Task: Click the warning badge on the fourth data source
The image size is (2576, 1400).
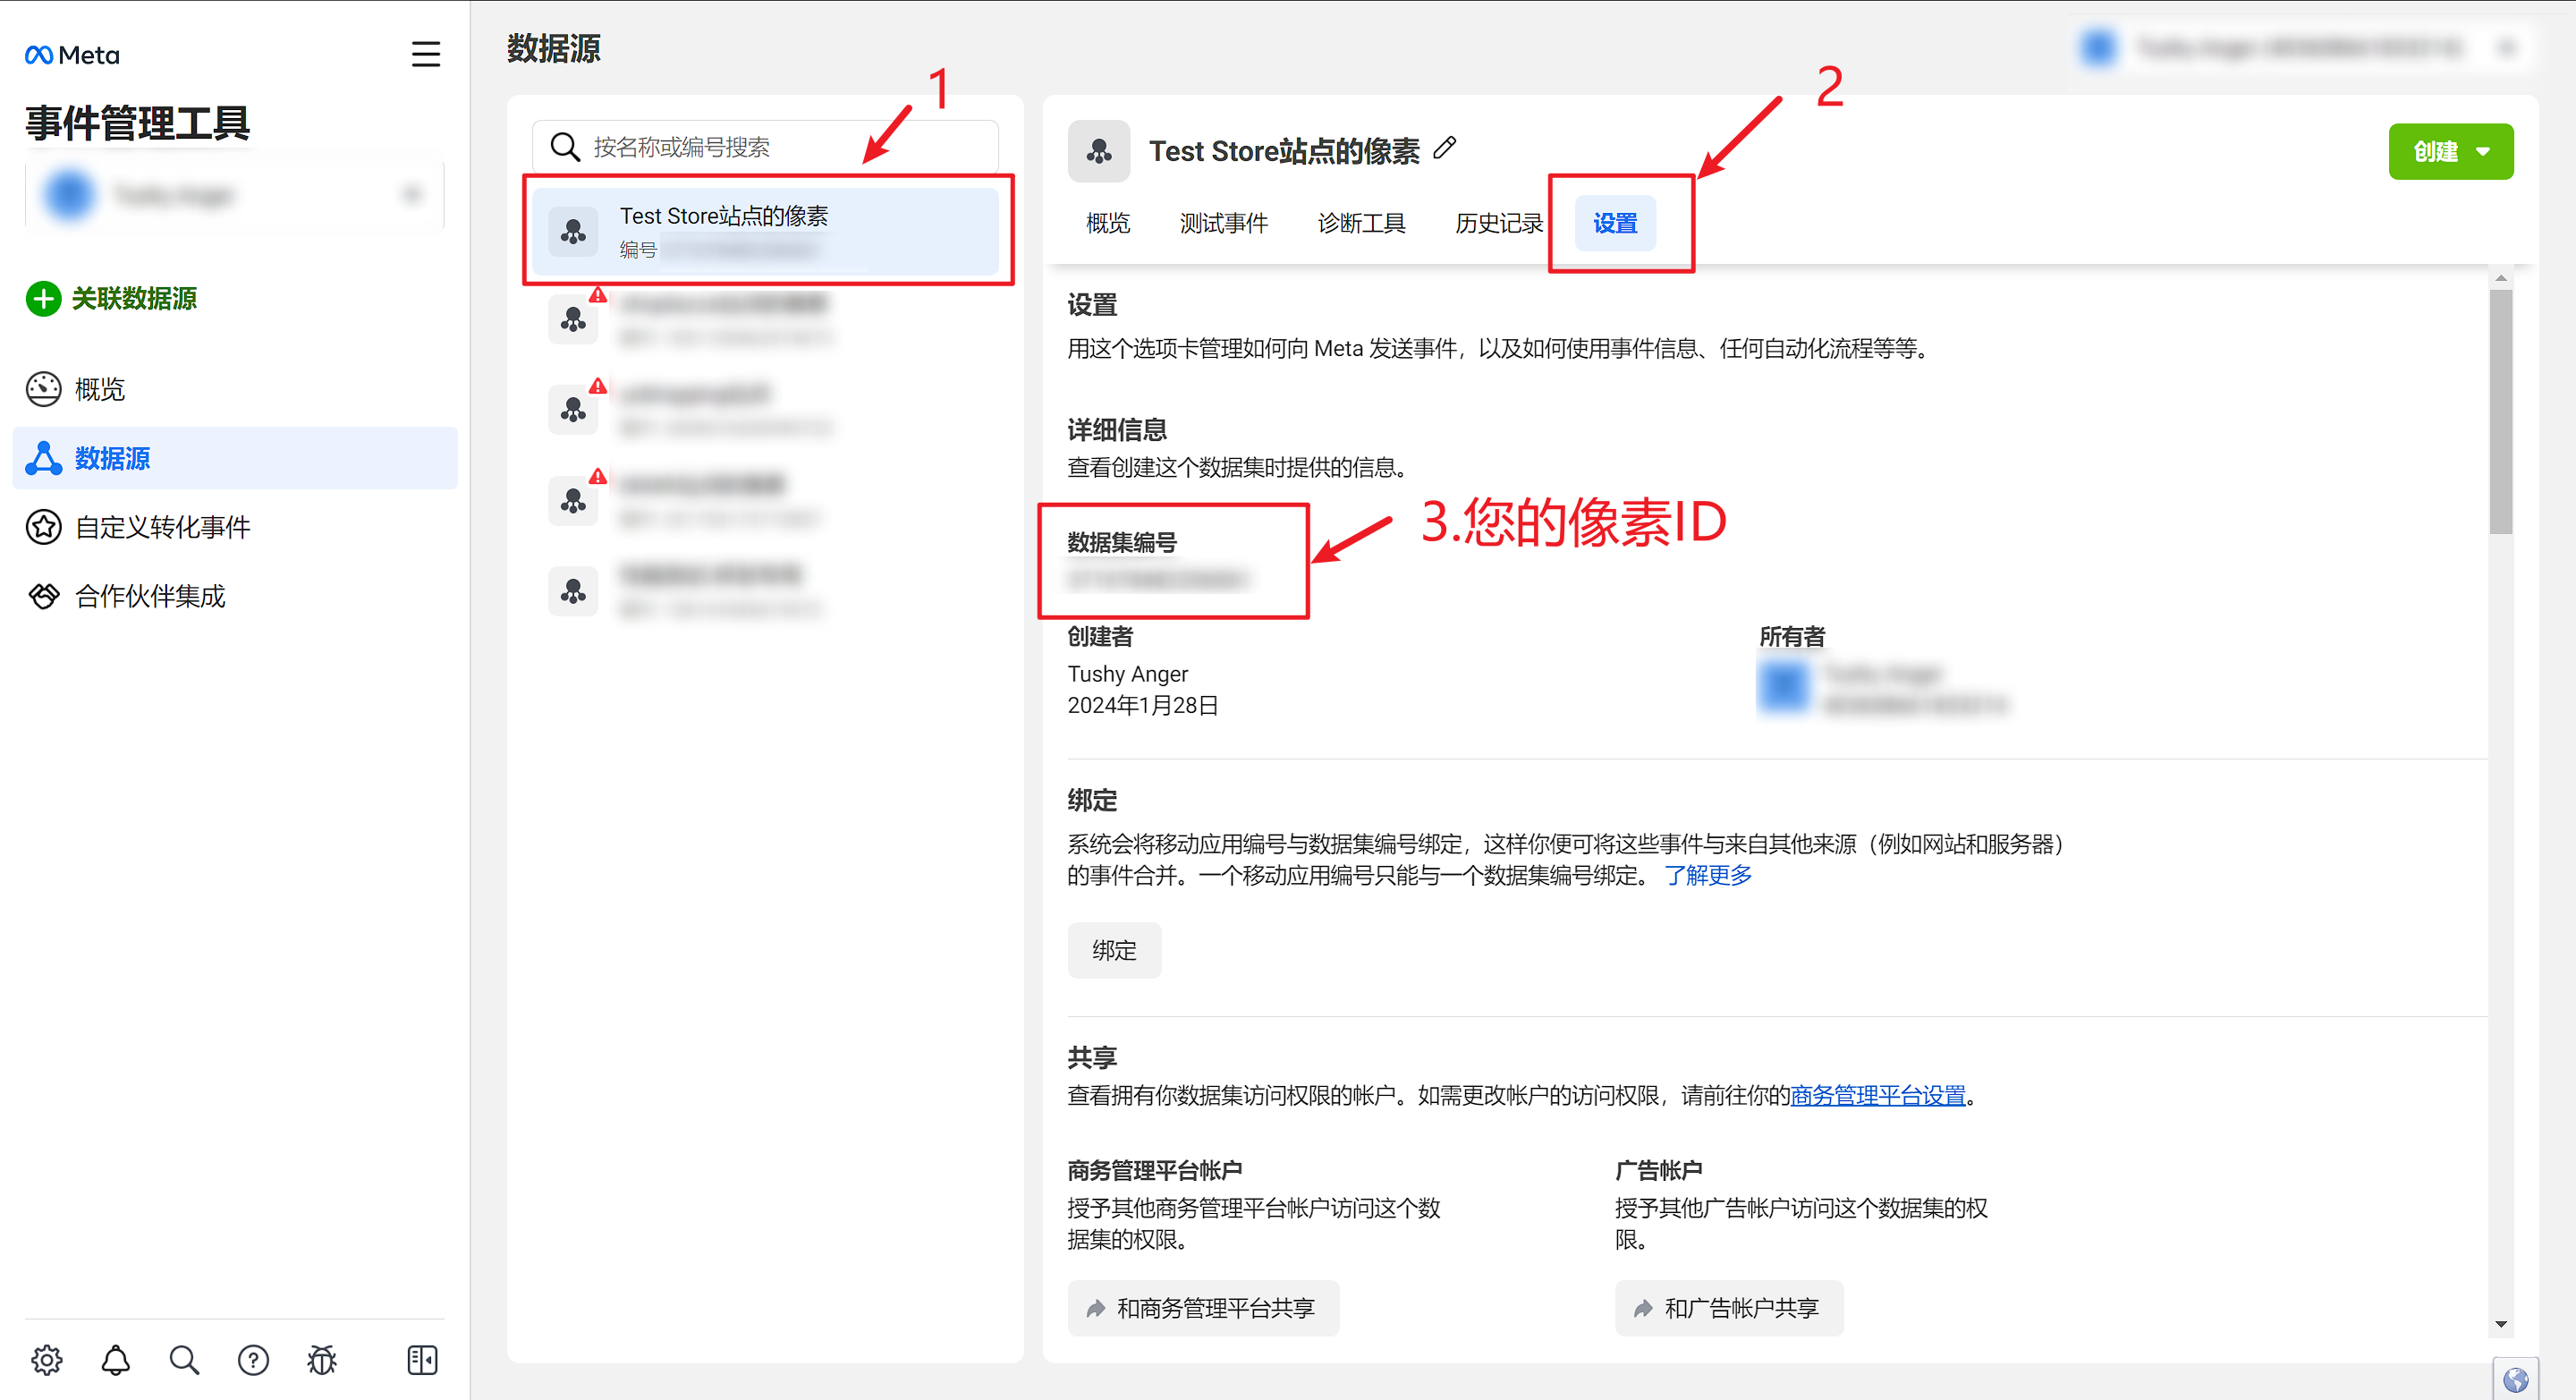Action: [x=598, y=476]
